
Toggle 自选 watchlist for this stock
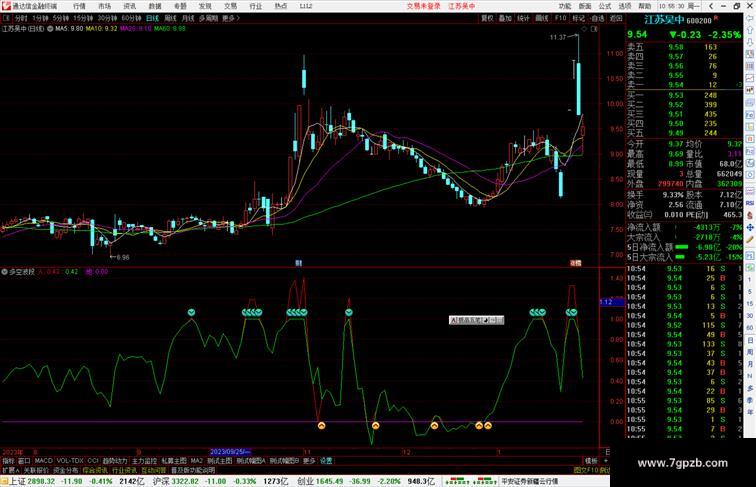597,18
